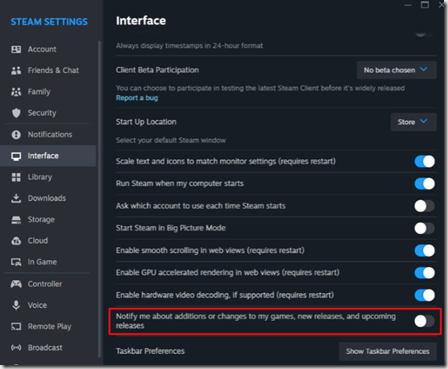Select Cloud settings section

click(48, 241)
